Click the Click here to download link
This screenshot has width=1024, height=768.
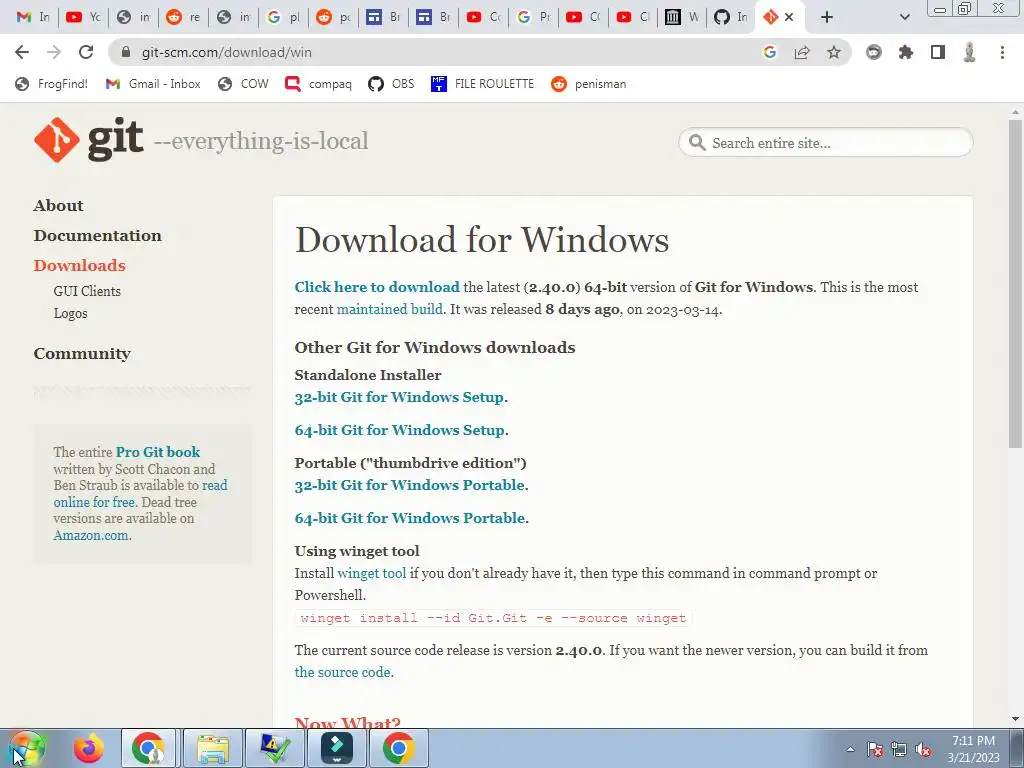point(377,287)
